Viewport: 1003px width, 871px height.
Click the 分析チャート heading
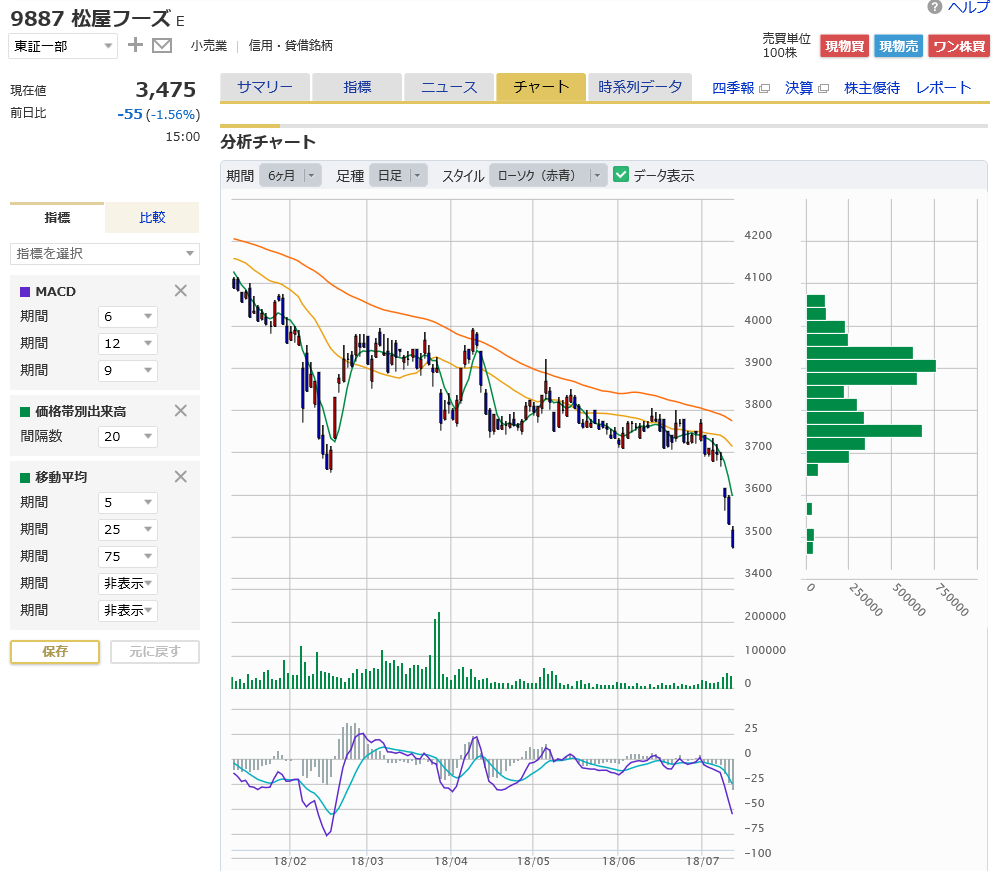tap(268, 141)
